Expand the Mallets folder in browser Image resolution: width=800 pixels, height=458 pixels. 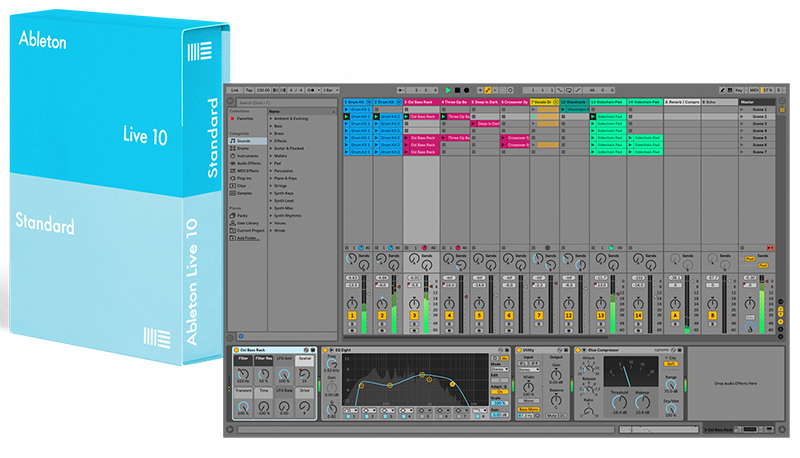pos(271,156)
